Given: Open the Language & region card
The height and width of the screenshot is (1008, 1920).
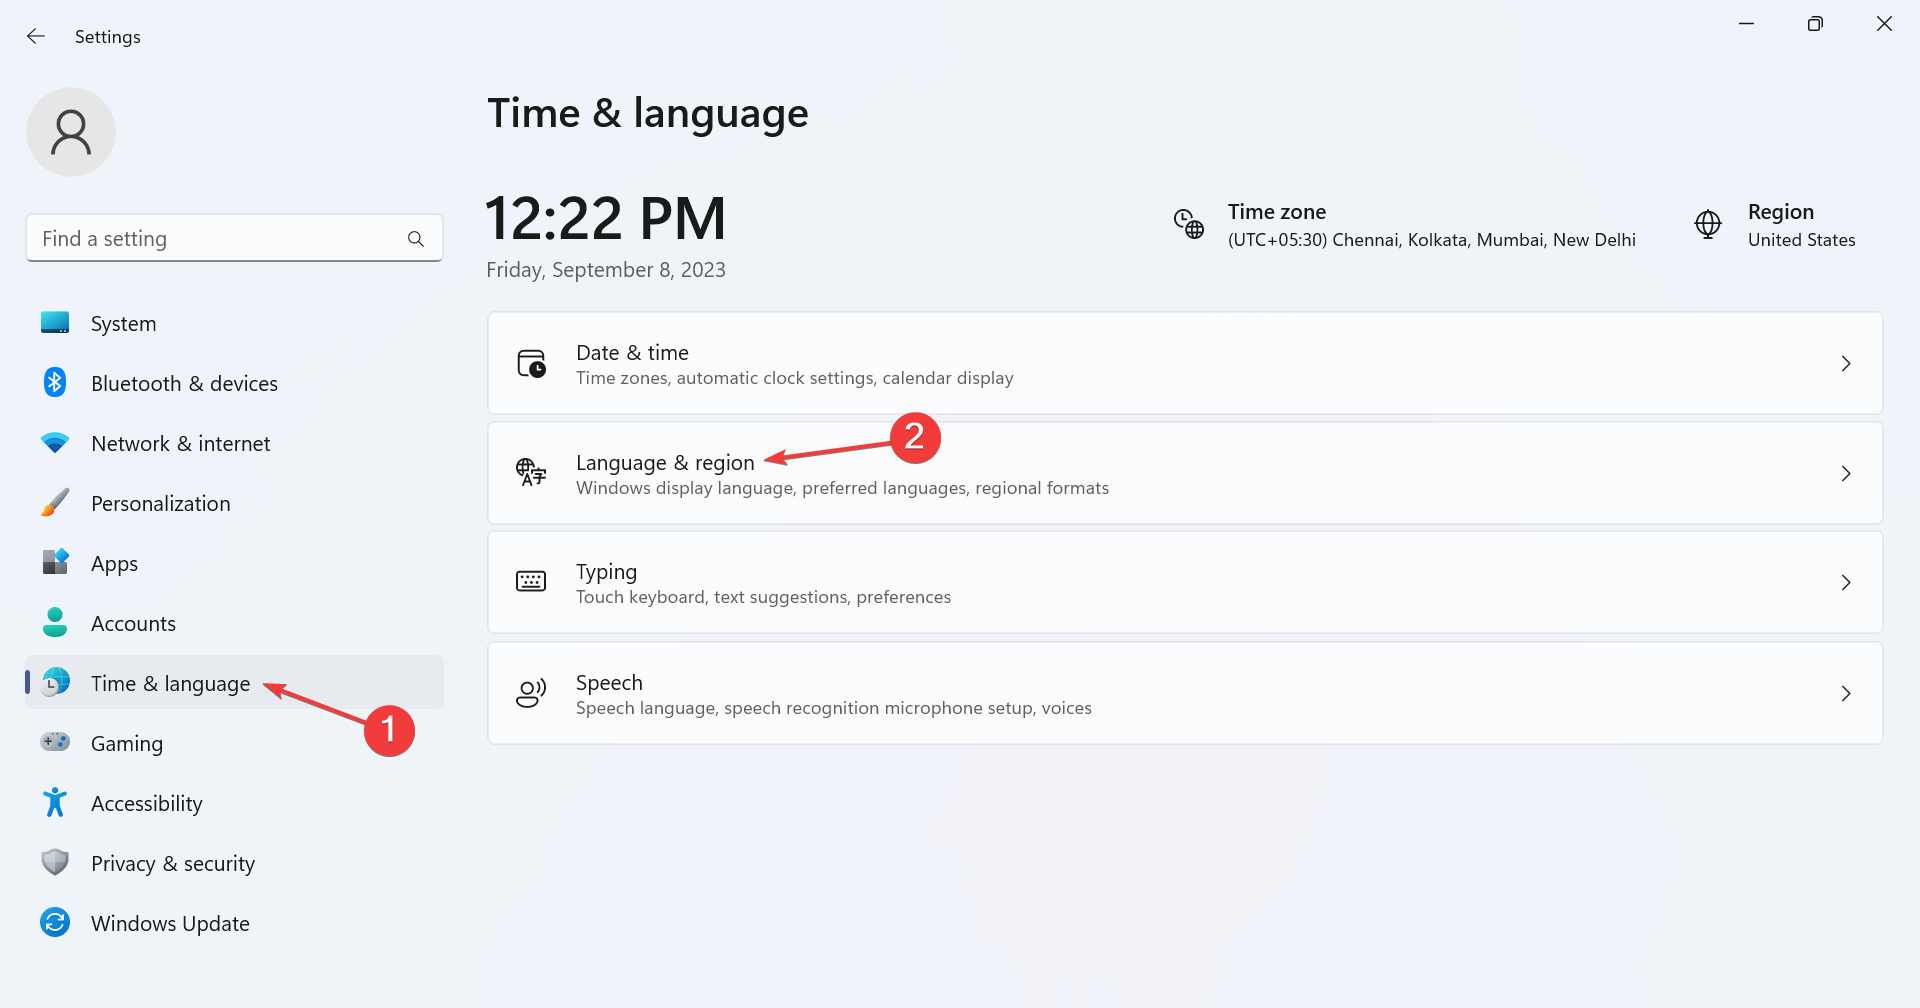Looking at the screenshot, I should [1185, 473].
